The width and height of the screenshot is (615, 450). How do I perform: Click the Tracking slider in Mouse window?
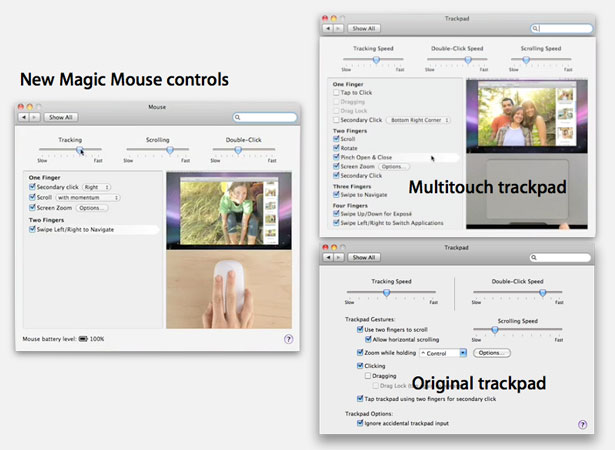tap(71, 150)
